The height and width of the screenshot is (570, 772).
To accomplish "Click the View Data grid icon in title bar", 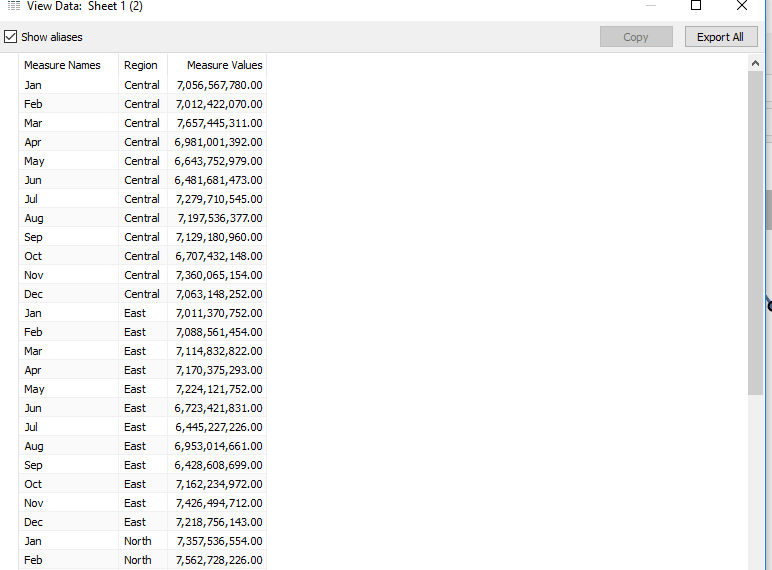I will 14,6.
